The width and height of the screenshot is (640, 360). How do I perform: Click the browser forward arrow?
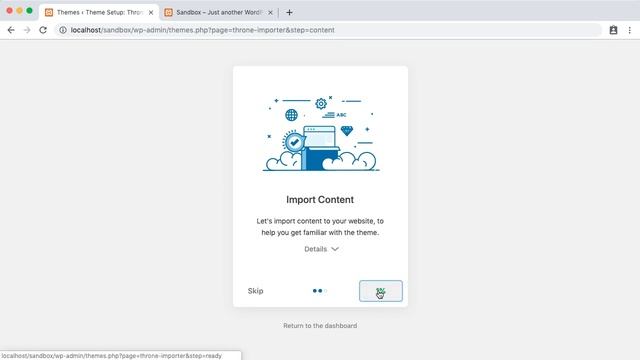[x=27, y=30]
